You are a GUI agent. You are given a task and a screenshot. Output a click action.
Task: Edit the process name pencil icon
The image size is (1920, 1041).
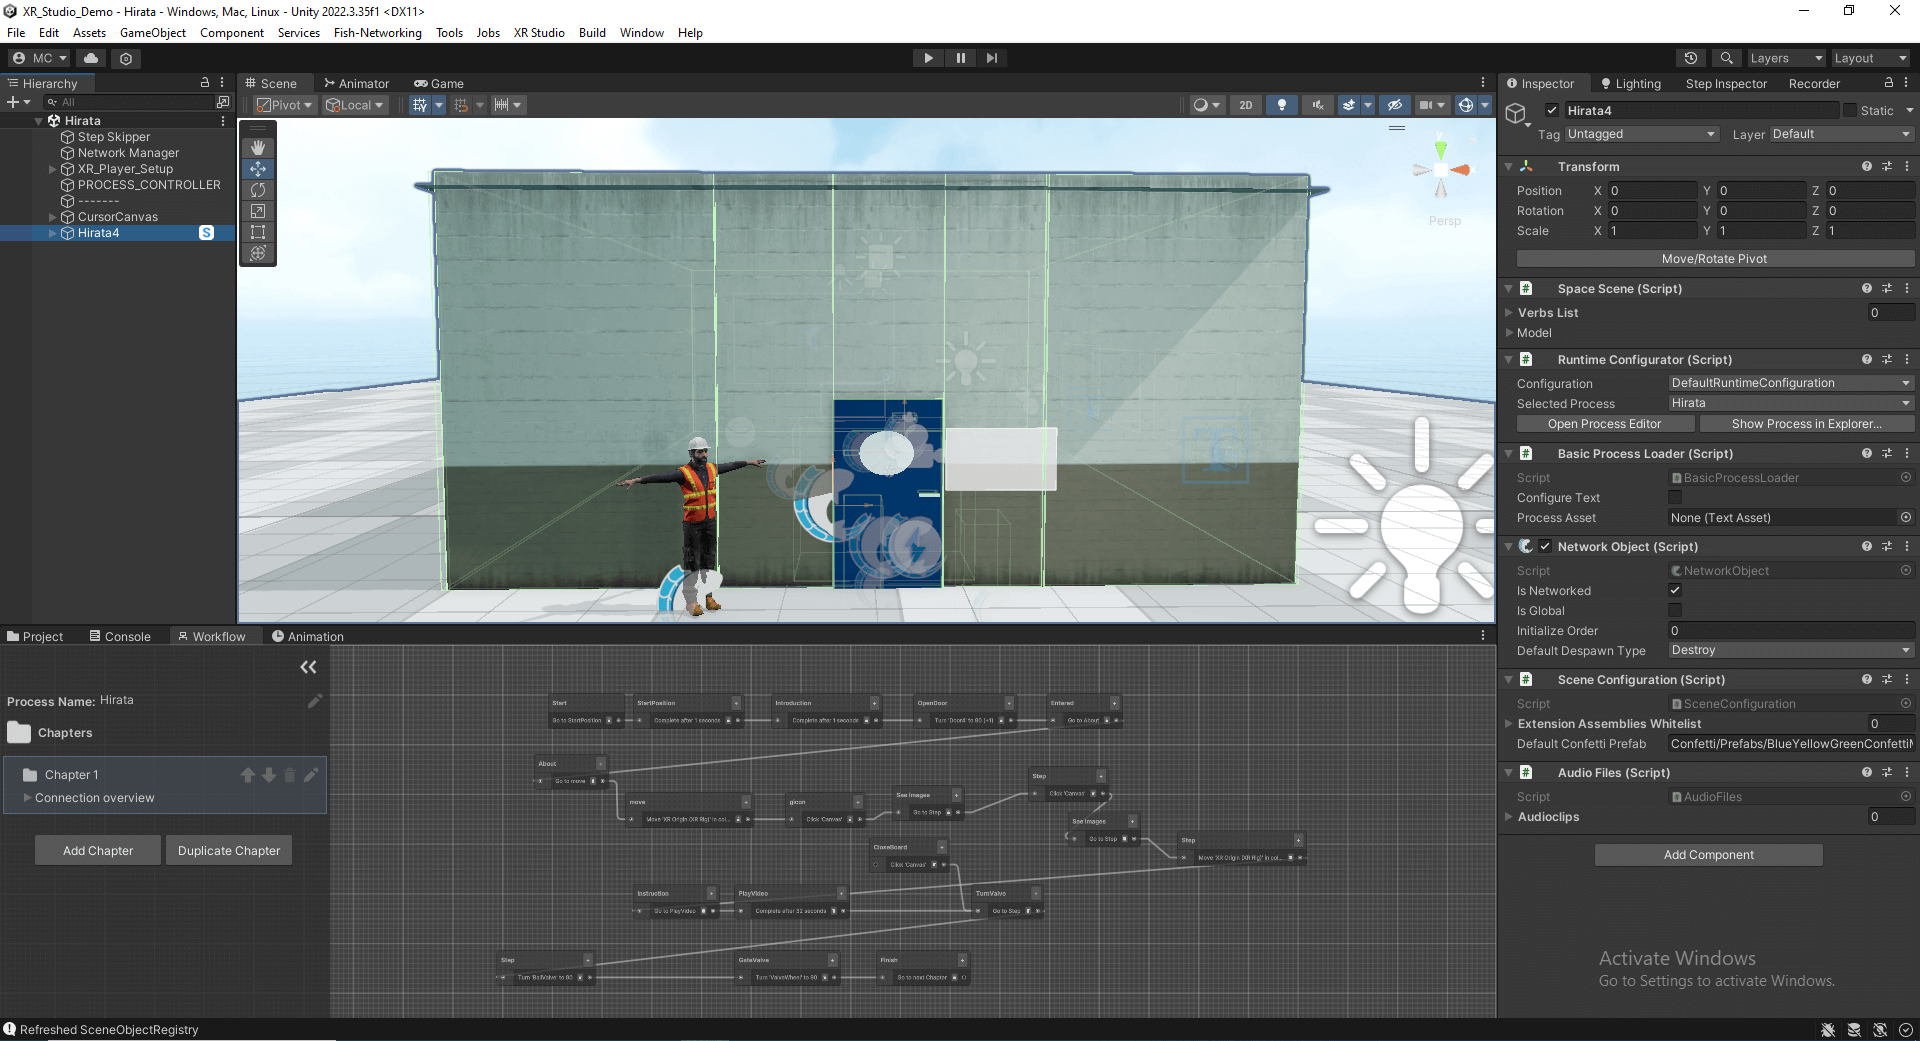[x=314, y=701]
